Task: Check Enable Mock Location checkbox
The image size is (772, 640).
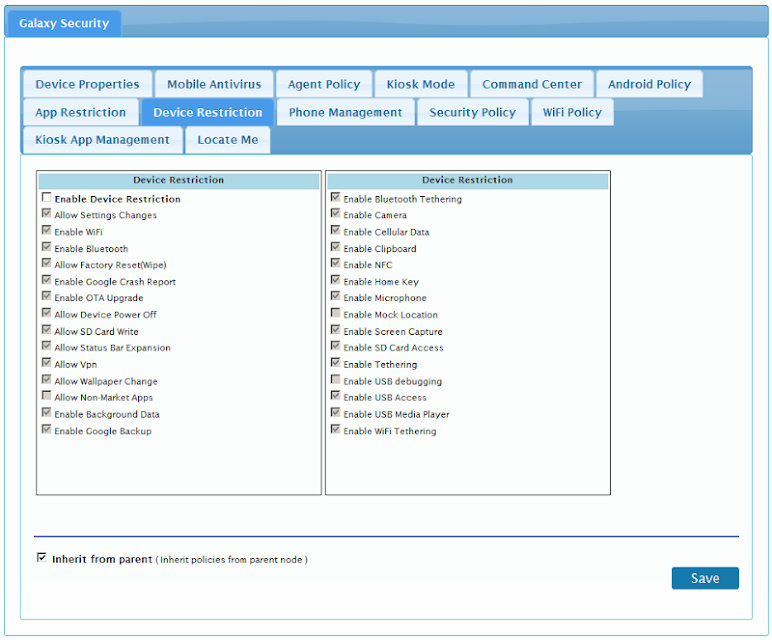Action: pyautogui.click(x=336, y=313)
